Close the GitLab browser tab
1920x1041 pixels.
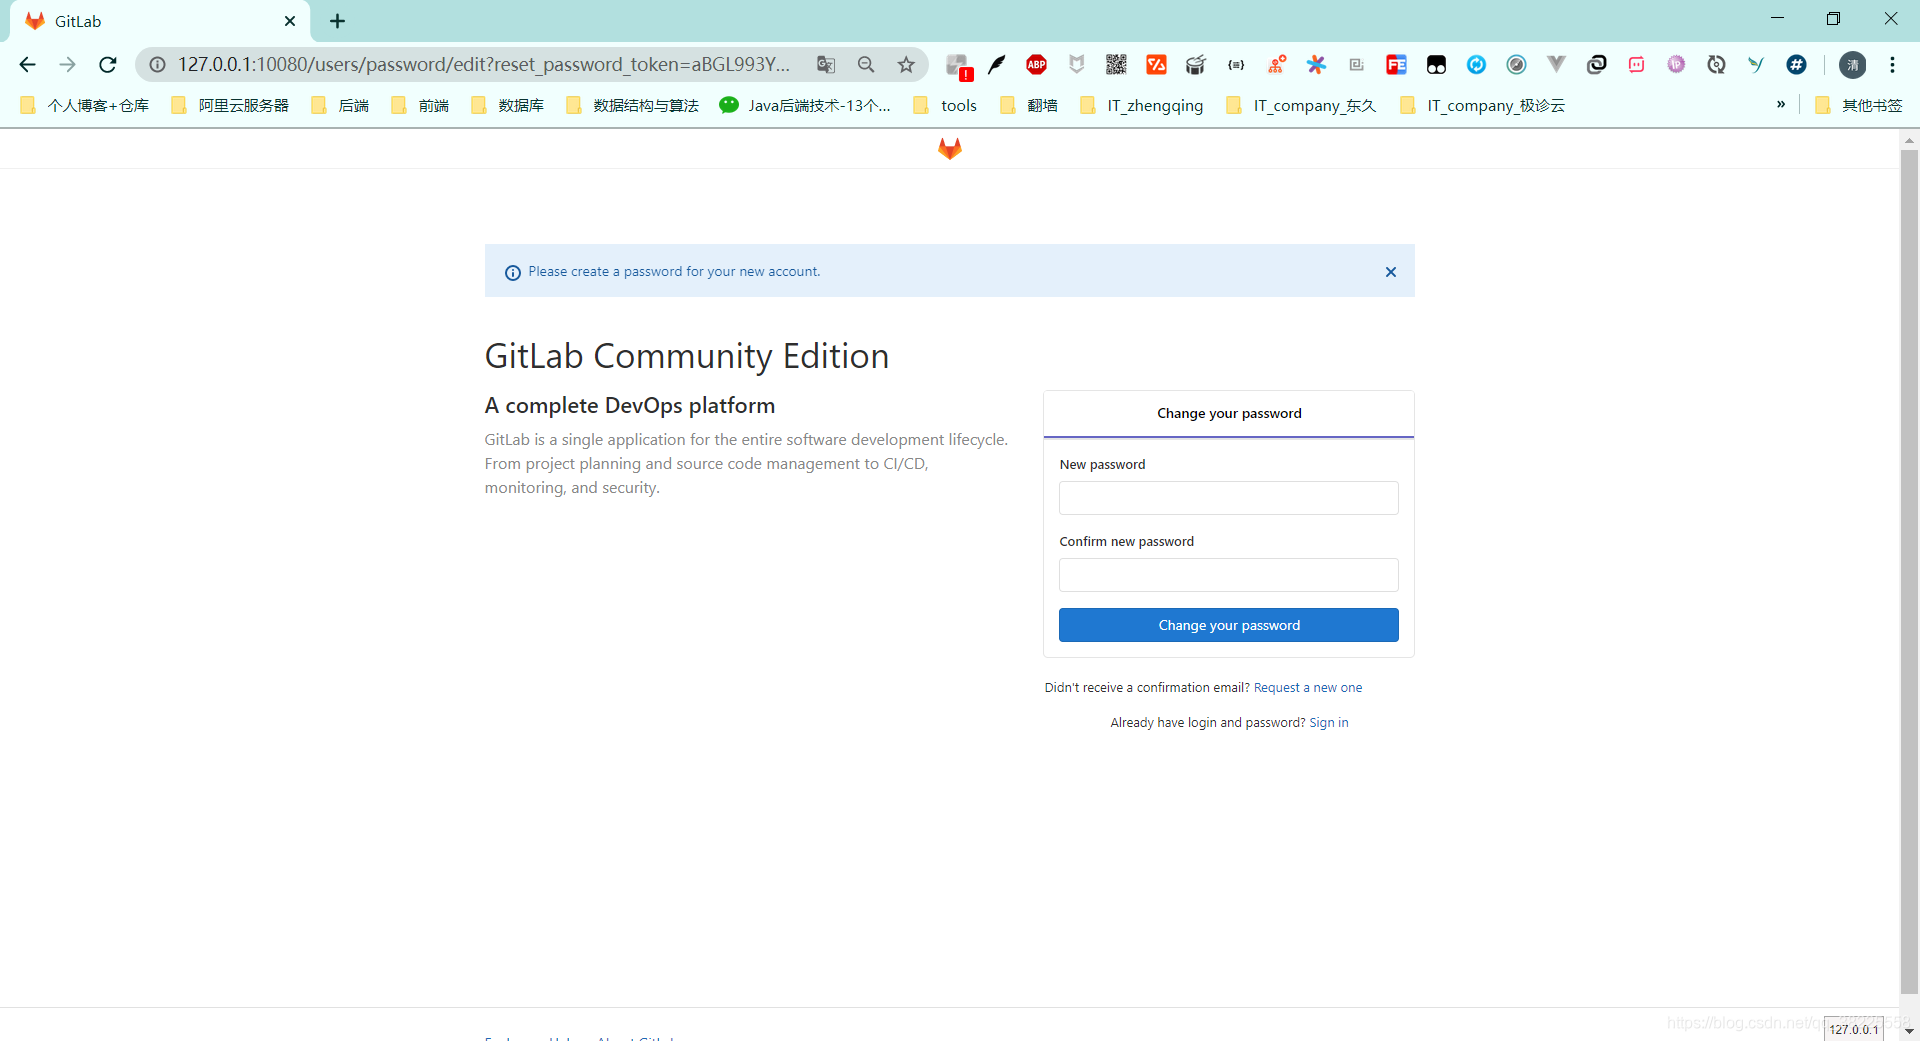pos(290,21)
